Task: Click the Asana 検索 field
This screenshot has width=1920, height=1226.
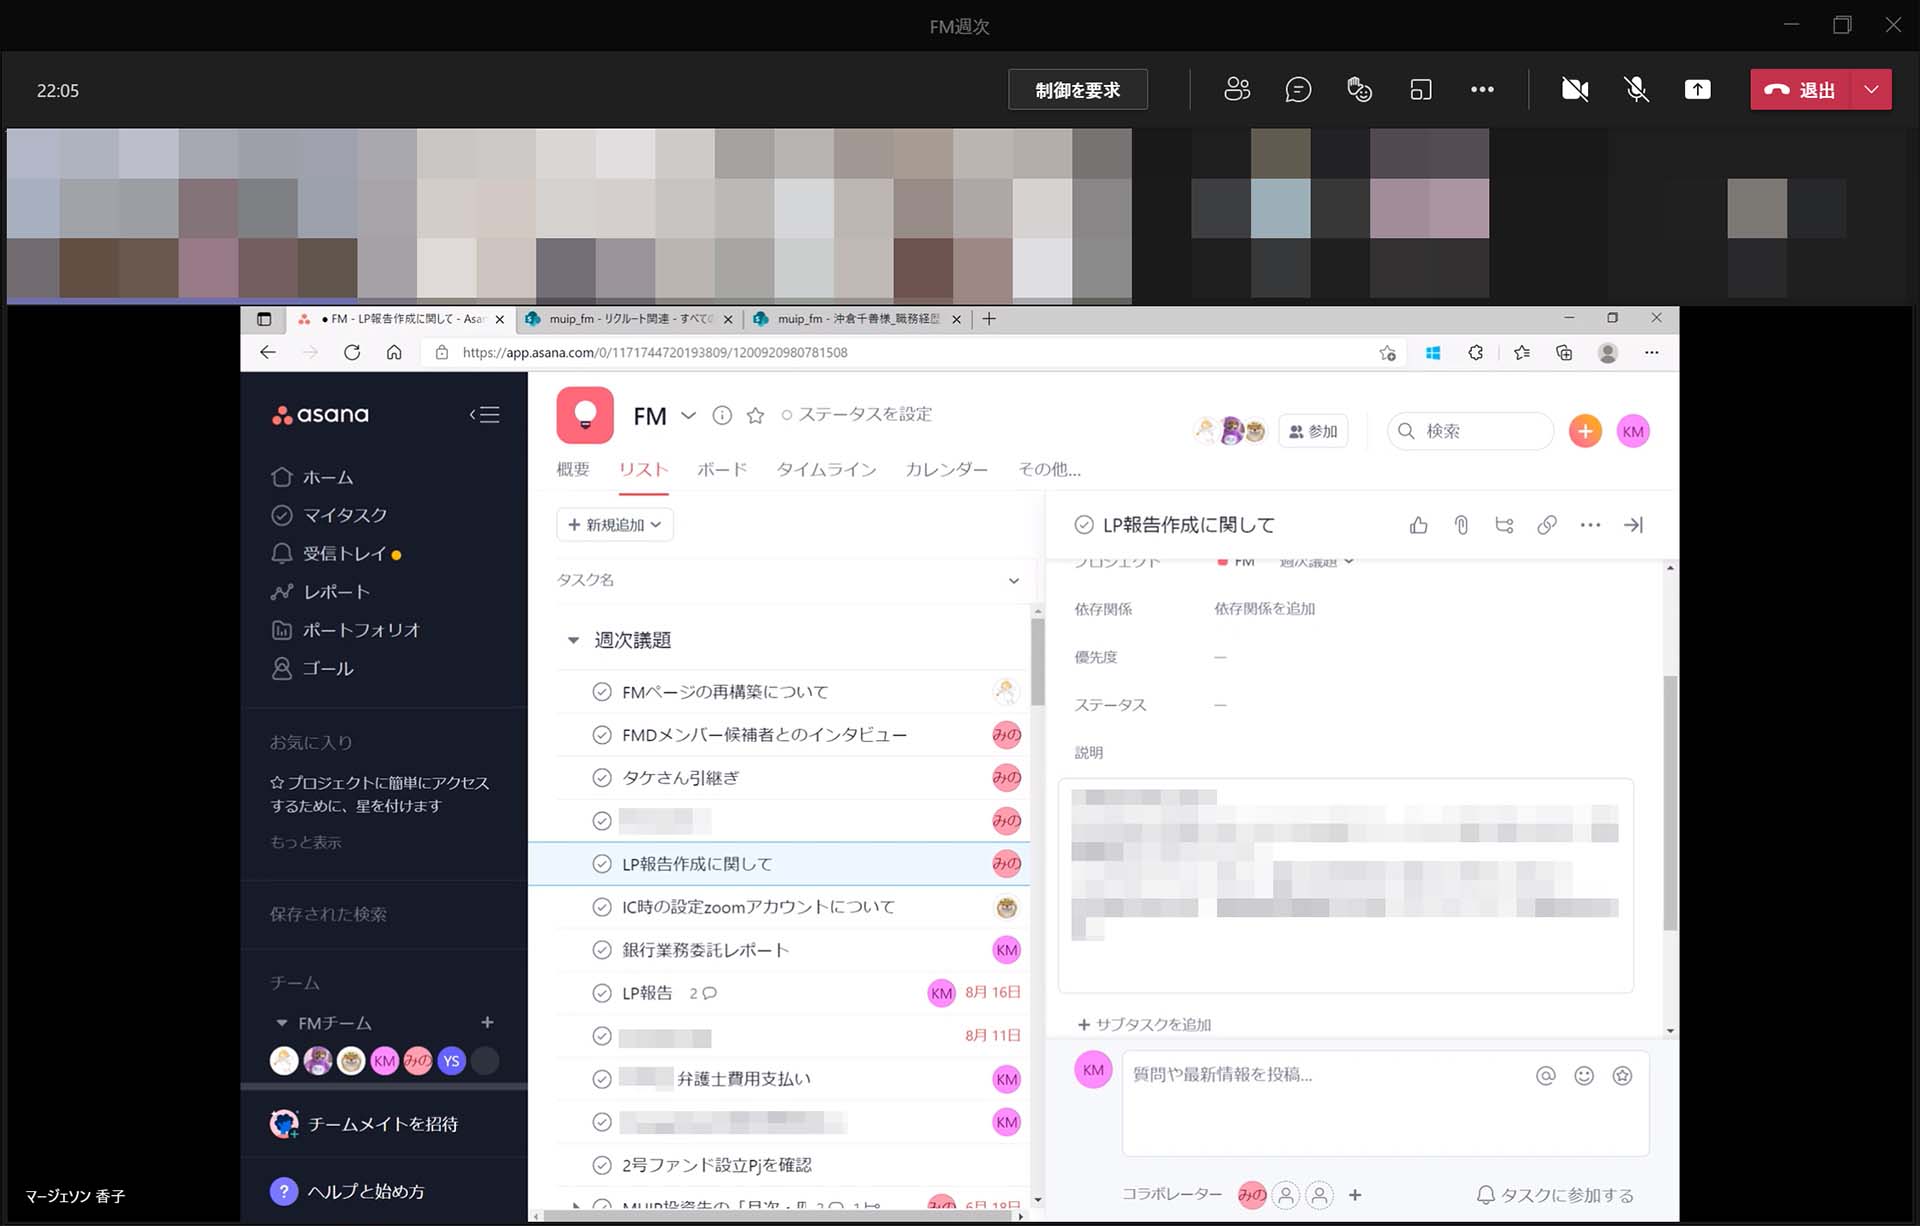Action: tap(1470, 431)
